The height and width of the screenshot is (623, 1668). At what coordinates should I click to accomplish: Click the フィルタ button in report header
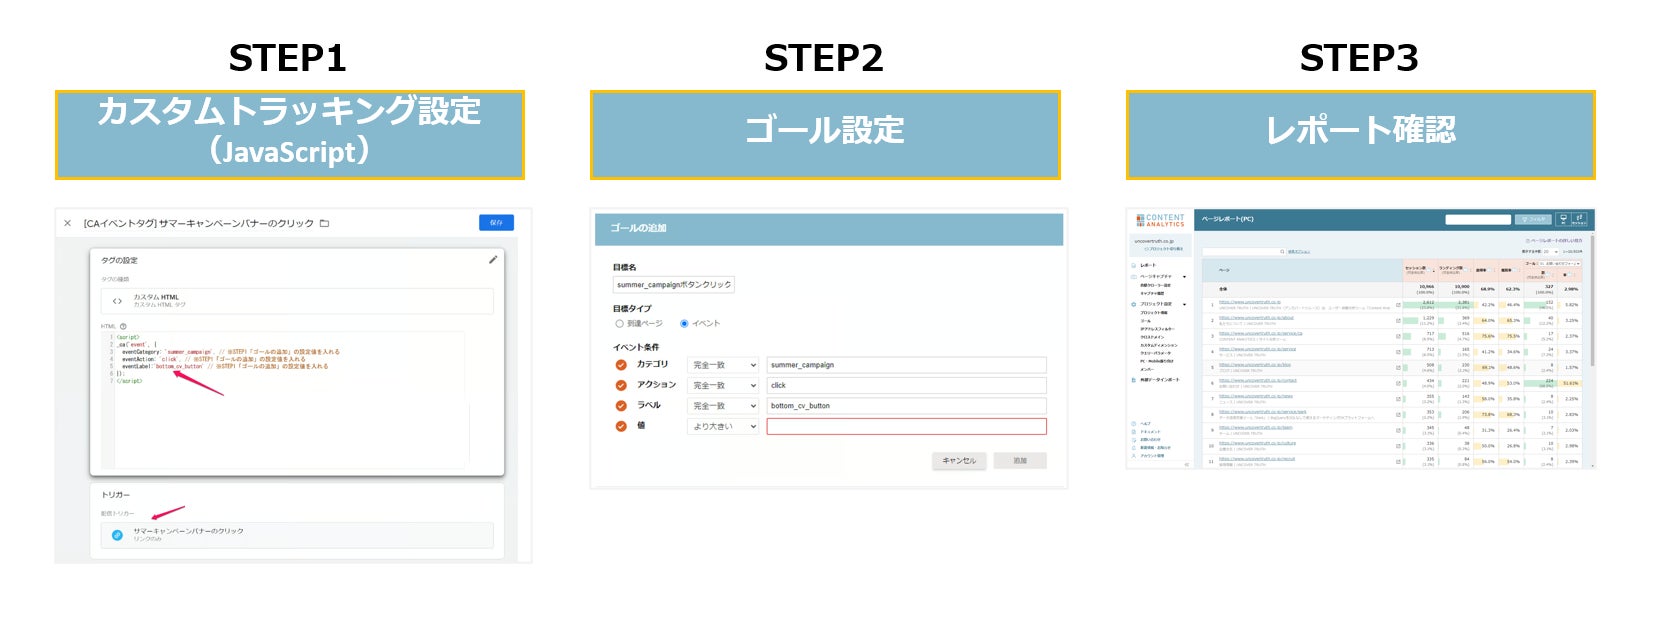tap(1533, 219)
